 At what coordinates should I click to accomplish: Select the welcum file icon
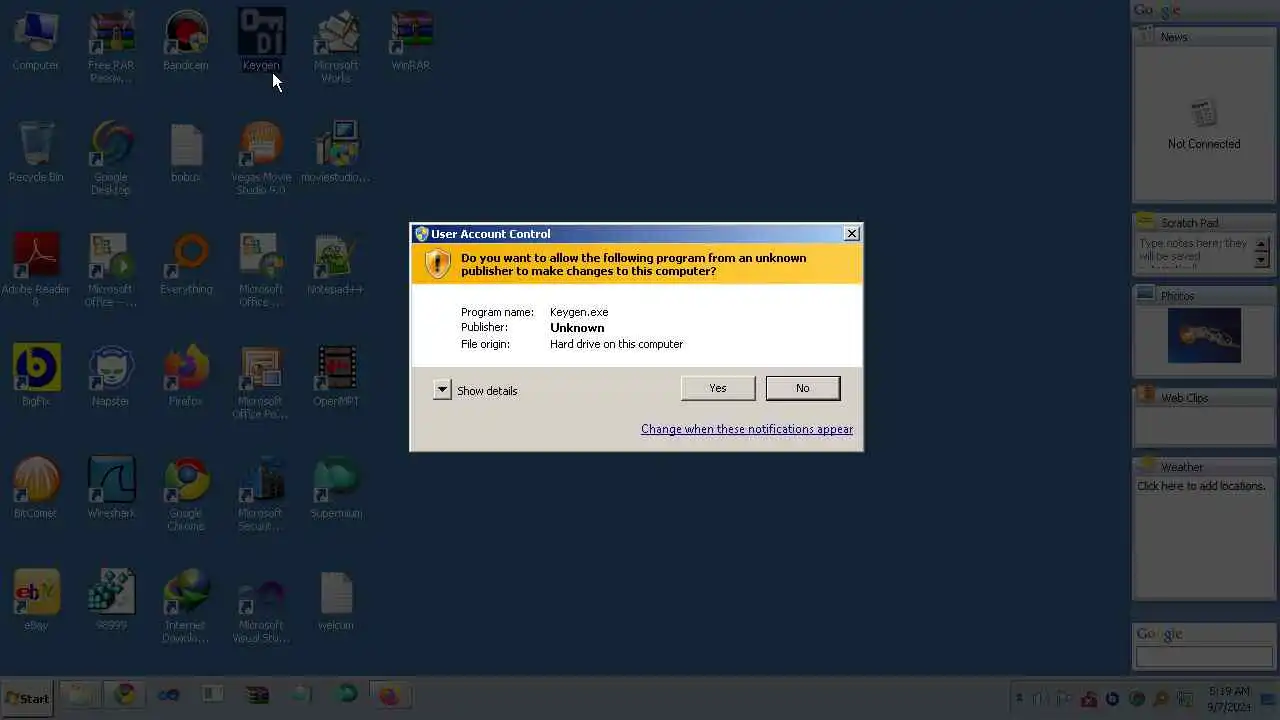click(336, 601)
